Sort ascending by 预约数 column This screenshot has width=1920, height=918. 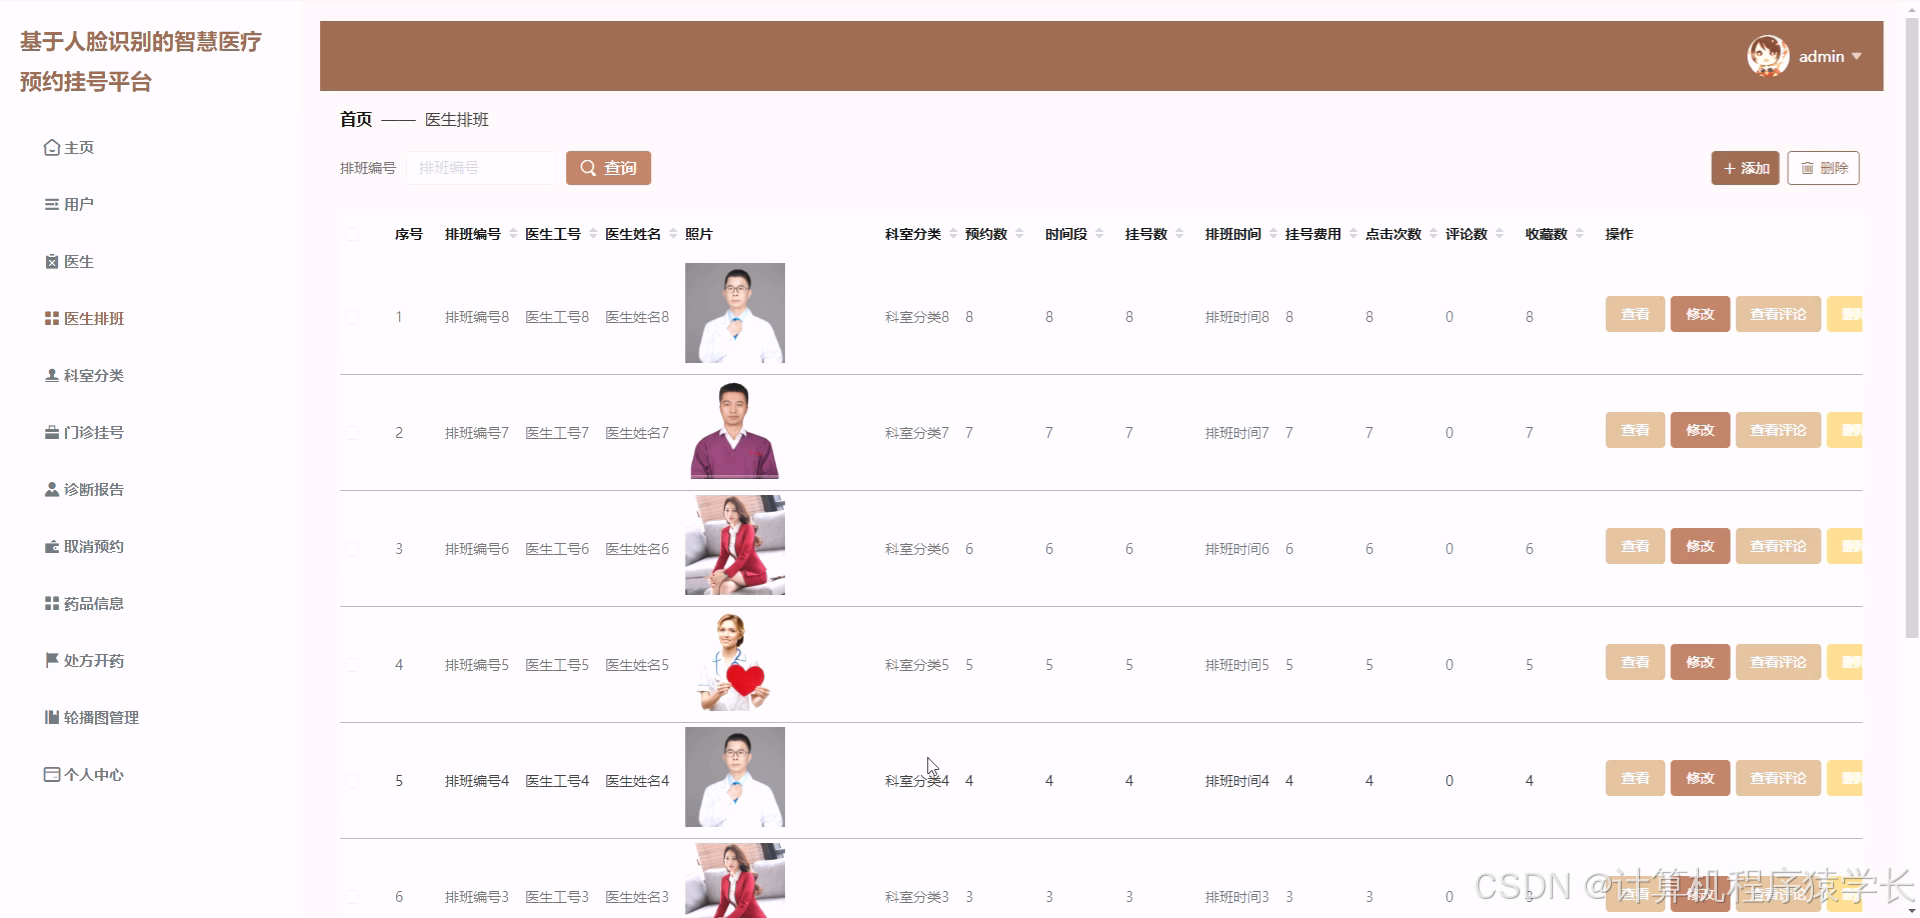pyautogui.click(x=1021, y=229)
